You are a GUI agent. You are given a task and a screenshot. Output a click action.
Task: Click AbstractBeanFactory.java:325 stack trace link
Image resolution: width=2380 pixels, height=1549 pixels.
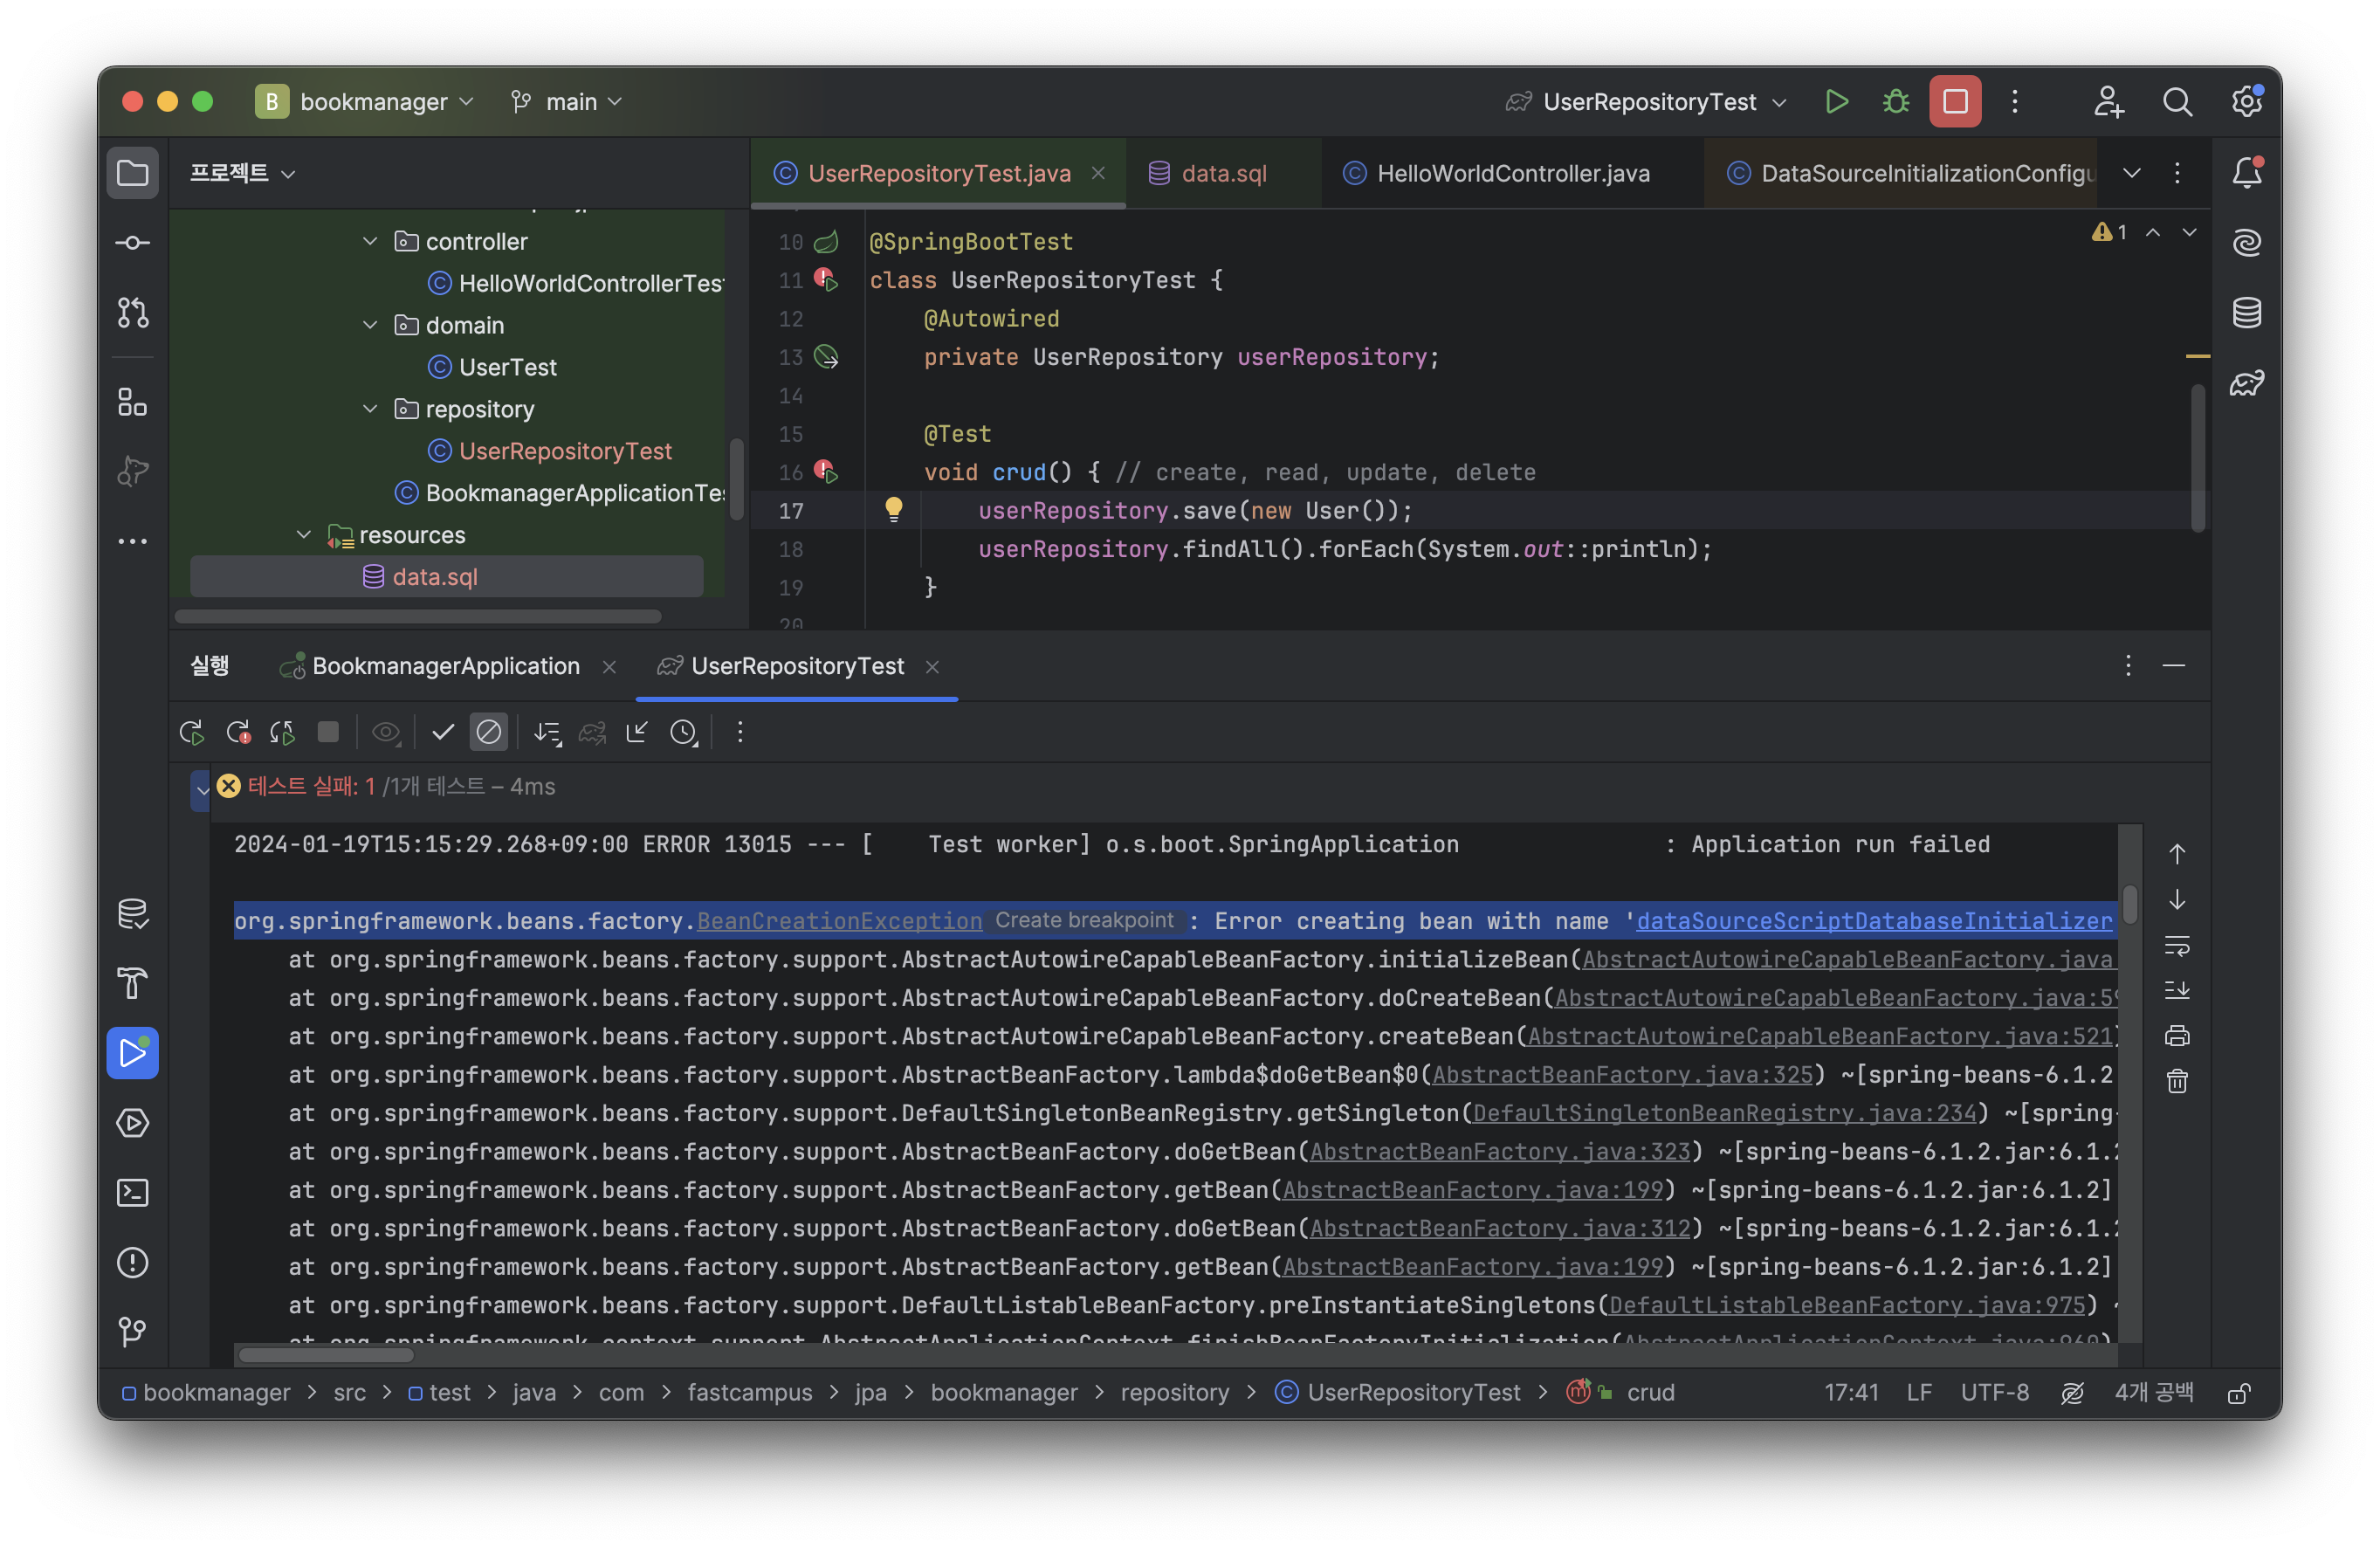click(1621, 1075)
